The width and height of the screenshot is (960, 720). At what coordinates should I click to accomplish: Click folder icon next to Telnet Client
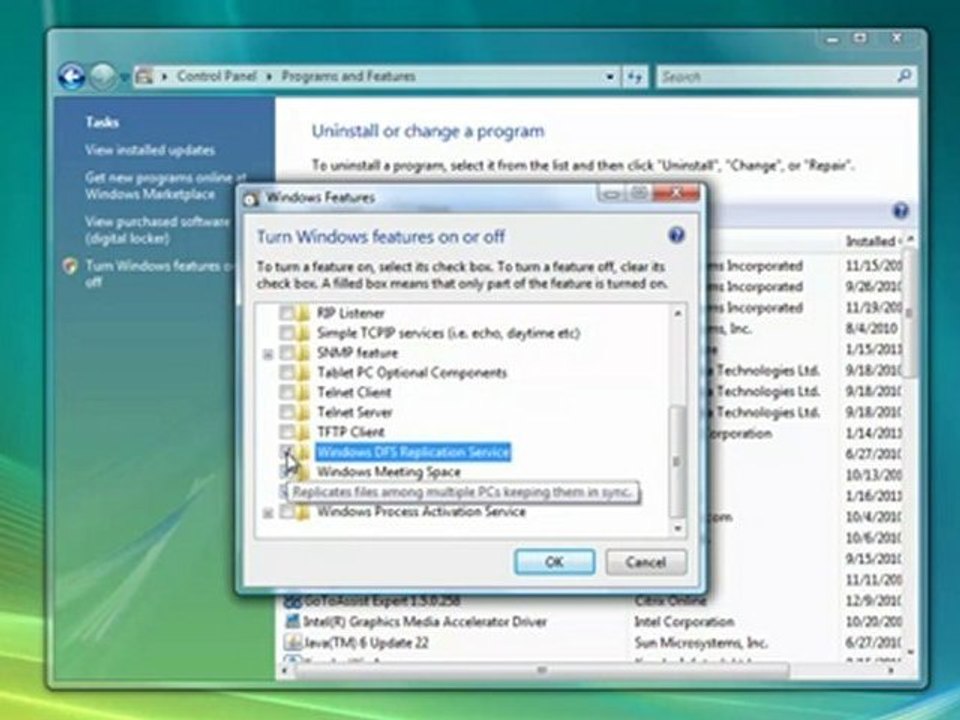[303, 392]
